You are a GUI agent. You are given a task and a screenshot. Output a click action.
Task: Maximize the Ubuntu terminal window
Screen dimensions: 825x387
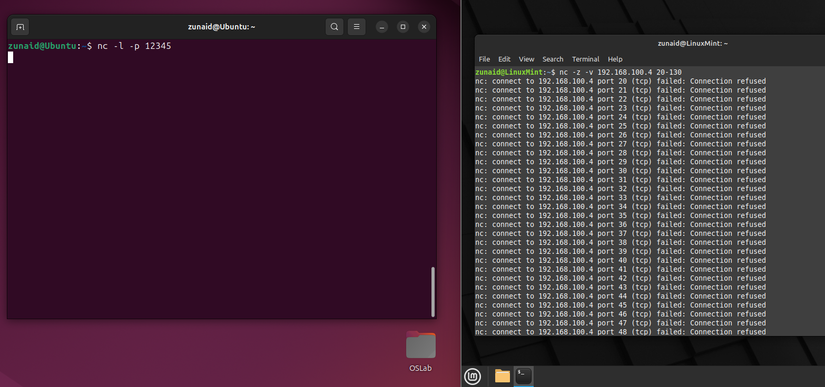[403, 27]
